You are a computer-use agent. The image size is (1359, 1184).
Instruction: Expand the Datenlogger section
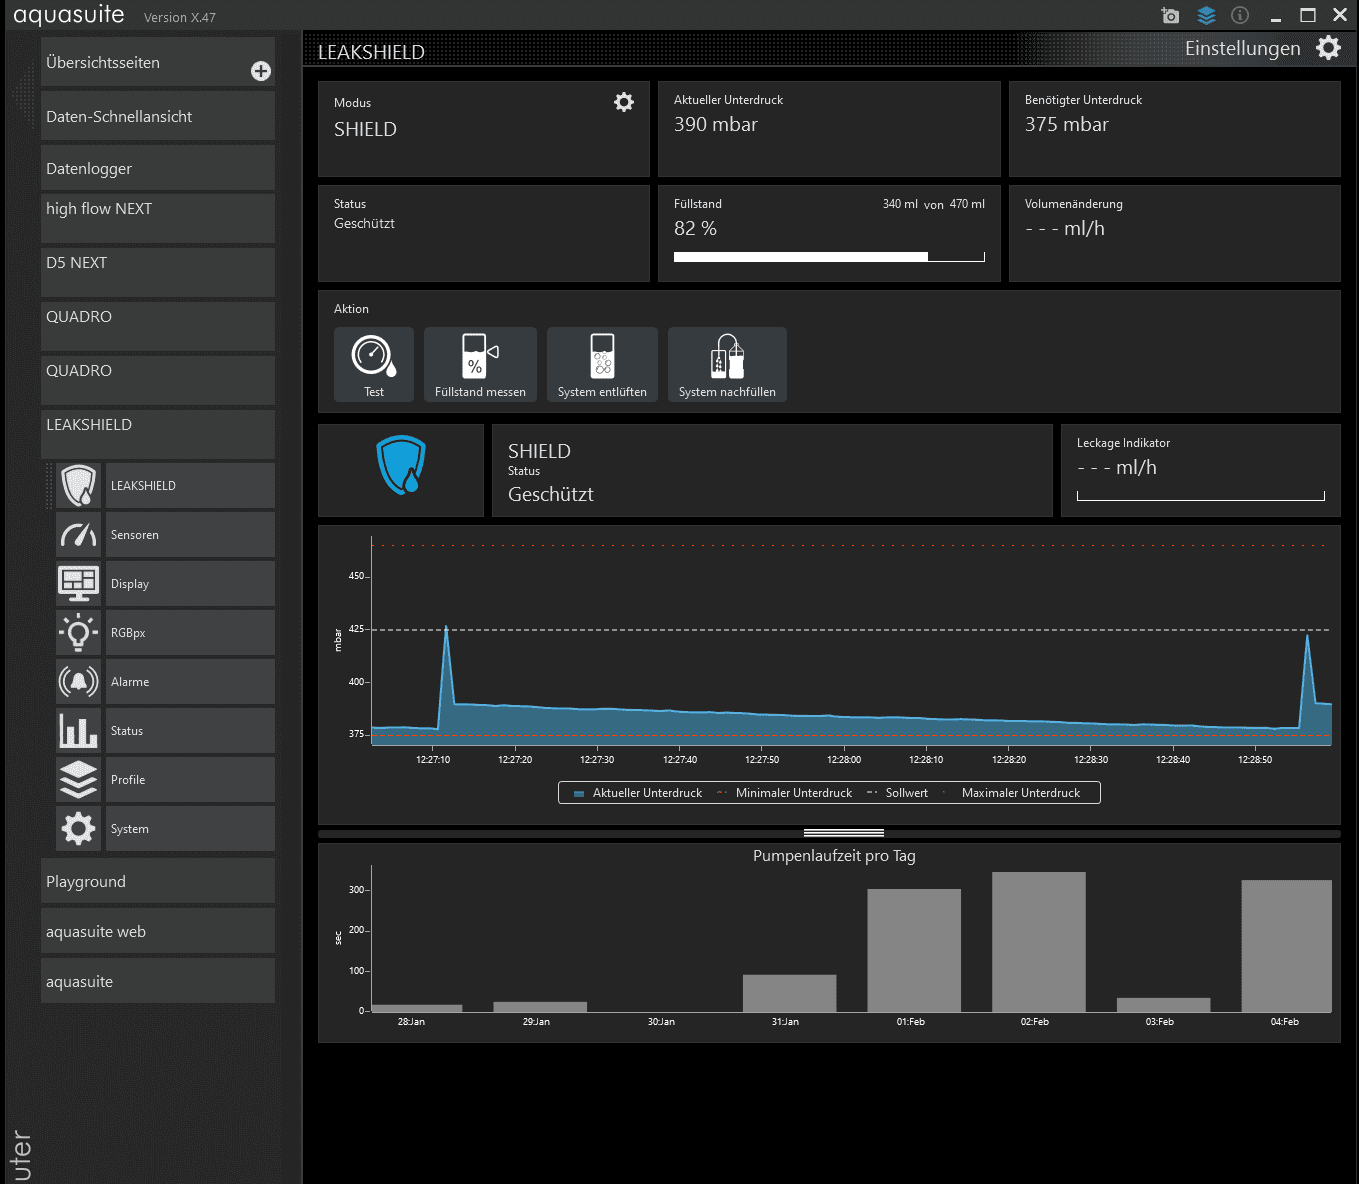coord(158,168)
